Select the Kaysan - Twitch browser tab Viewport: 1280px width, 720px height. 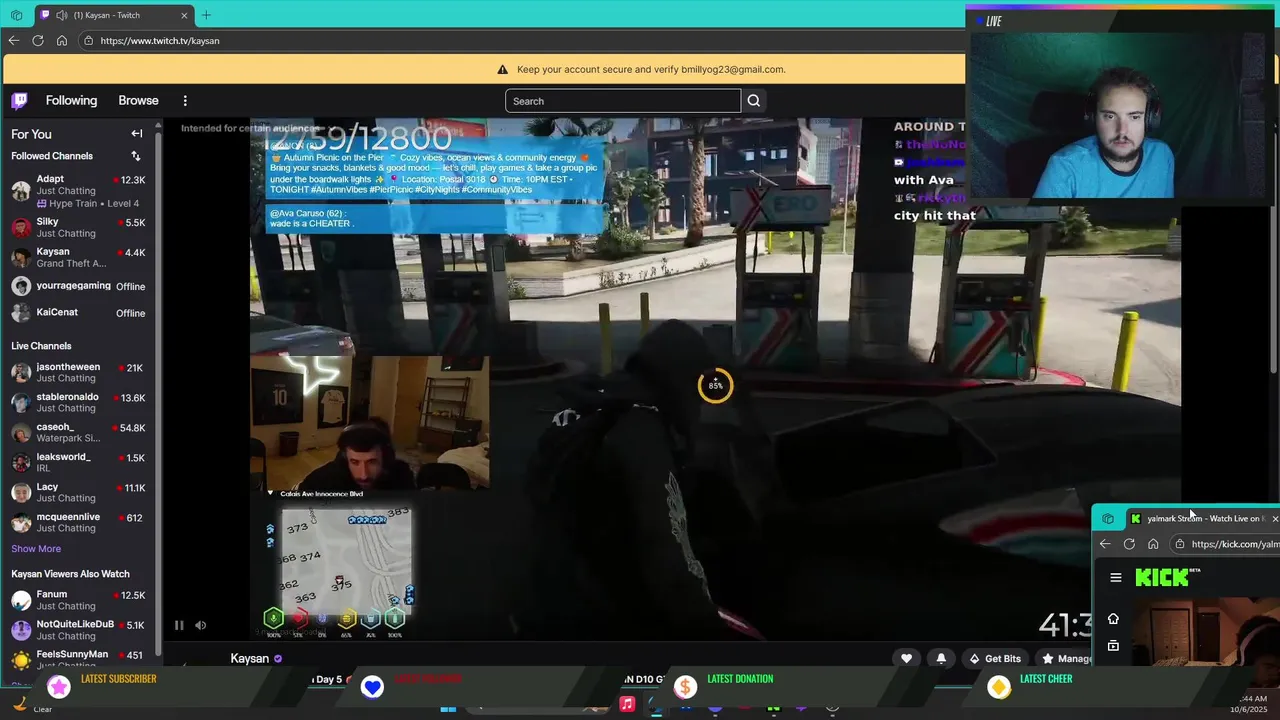[x=112, y=15]
